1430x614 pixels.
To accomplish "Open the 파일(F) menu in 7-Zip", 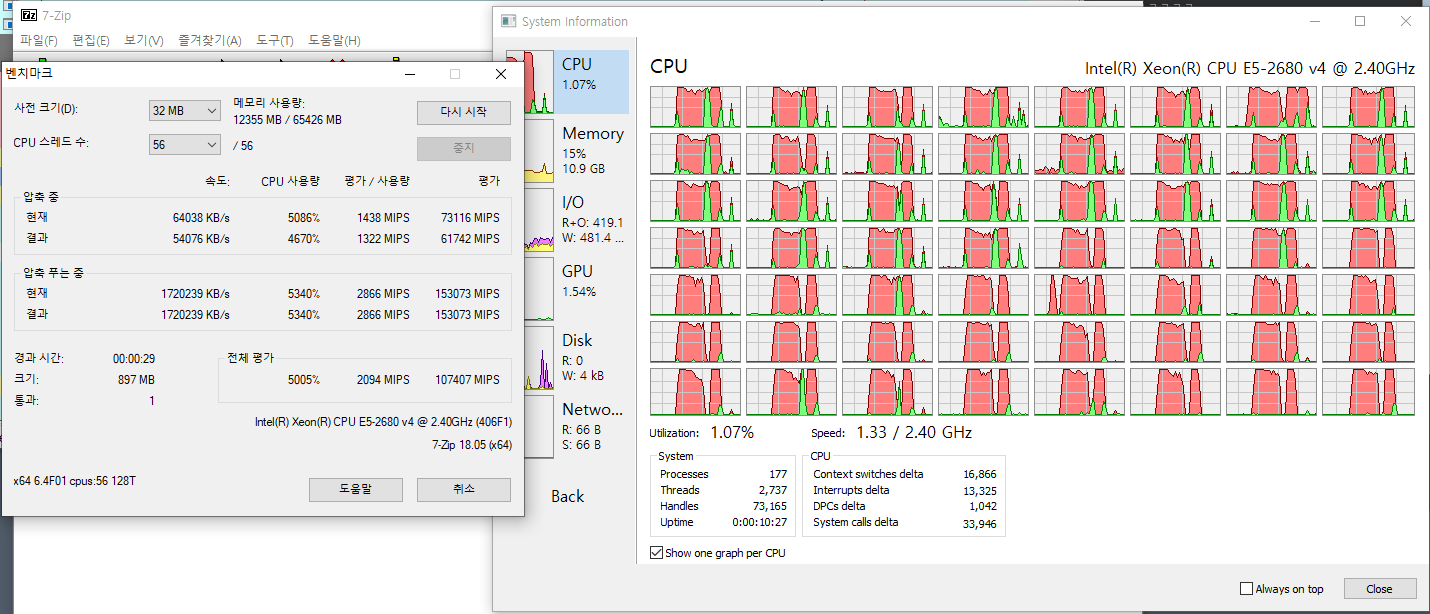I will point(39,41).
